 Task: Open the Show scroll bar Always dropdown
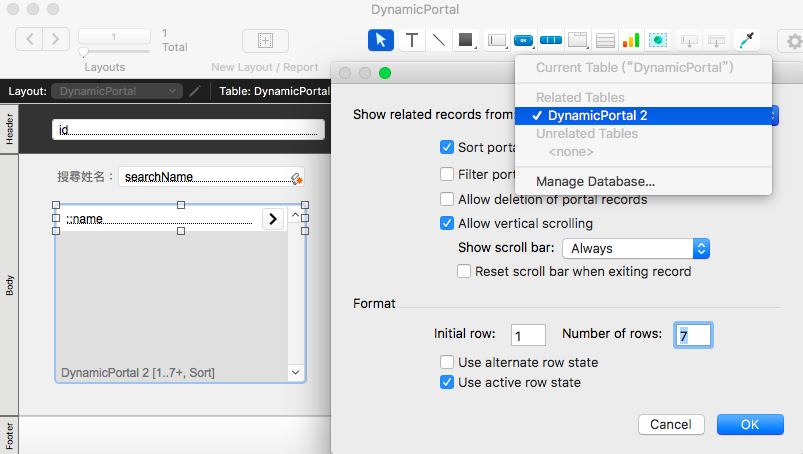coord(636,248)
